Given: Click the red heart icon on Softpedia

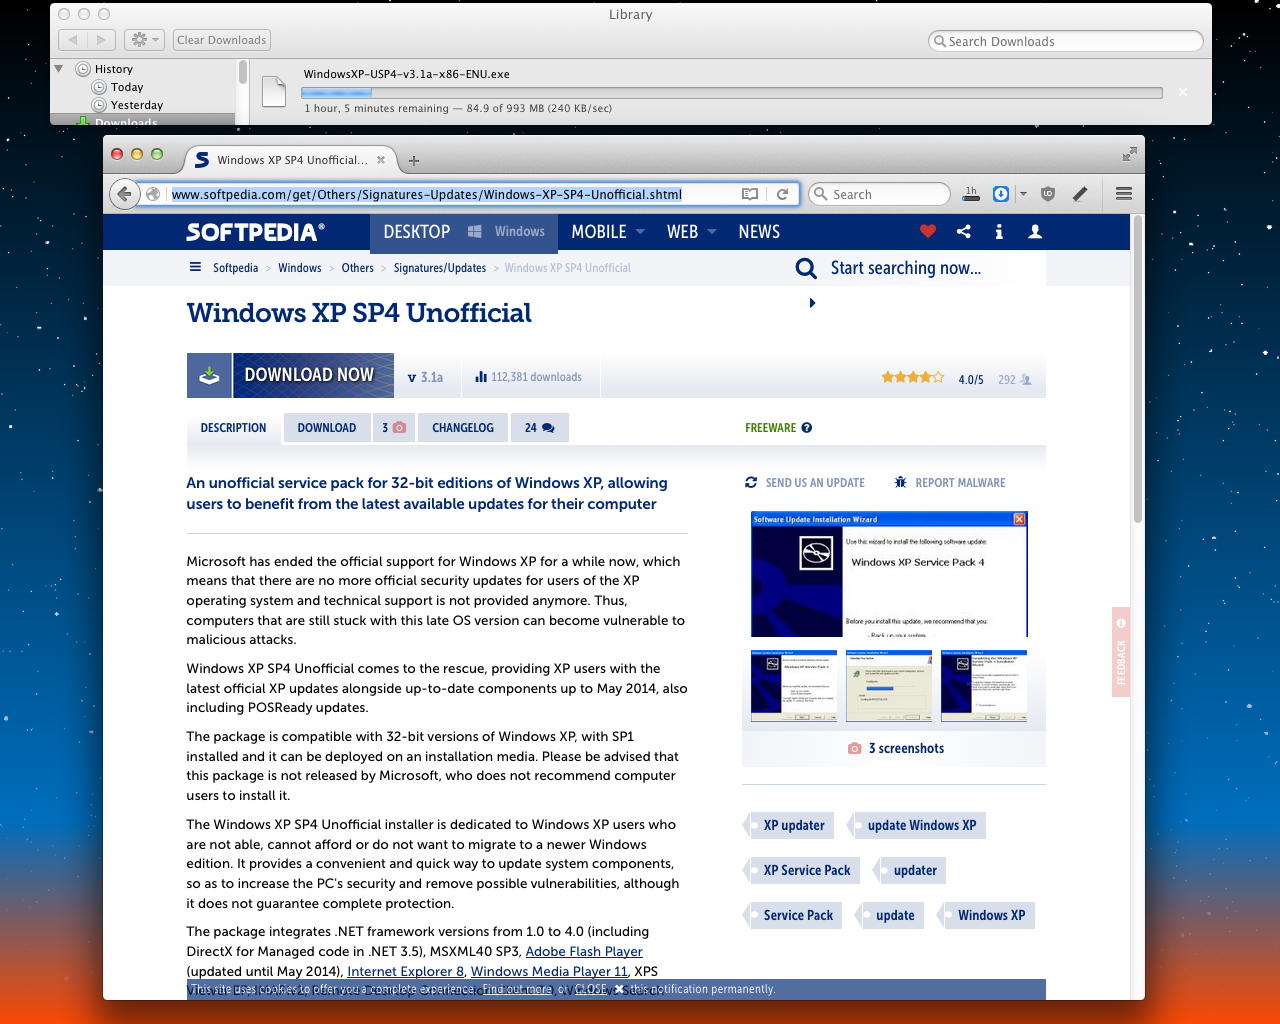Looking at the screenshot, I should click(x=928, y=231).
